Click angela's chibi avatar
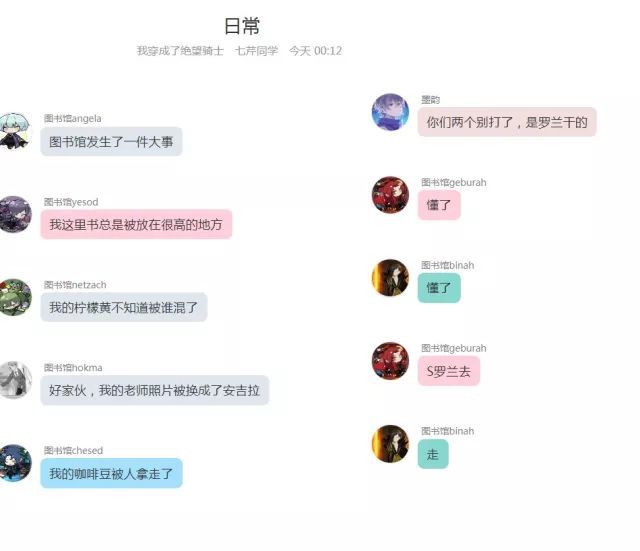The width and height of the screenshot is (640, 551). (x=15, y=131)
